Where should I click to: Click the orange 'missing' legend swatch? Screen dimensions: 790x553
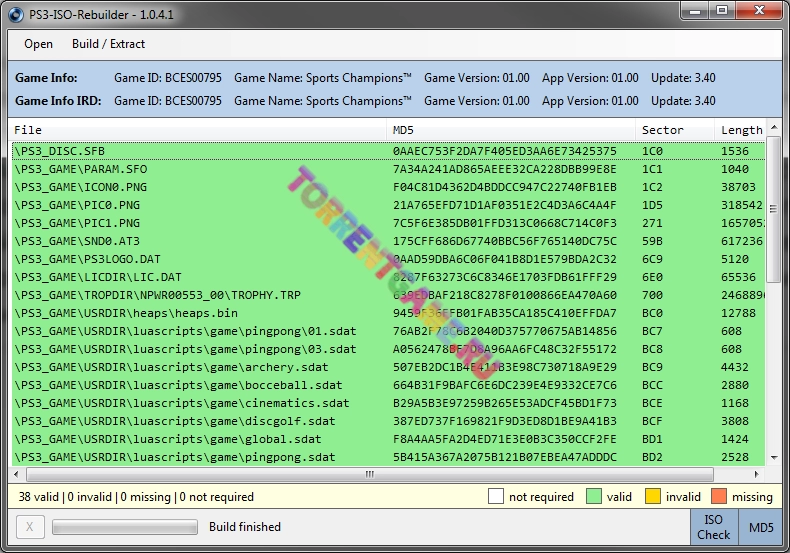click(x=720, y=497)
